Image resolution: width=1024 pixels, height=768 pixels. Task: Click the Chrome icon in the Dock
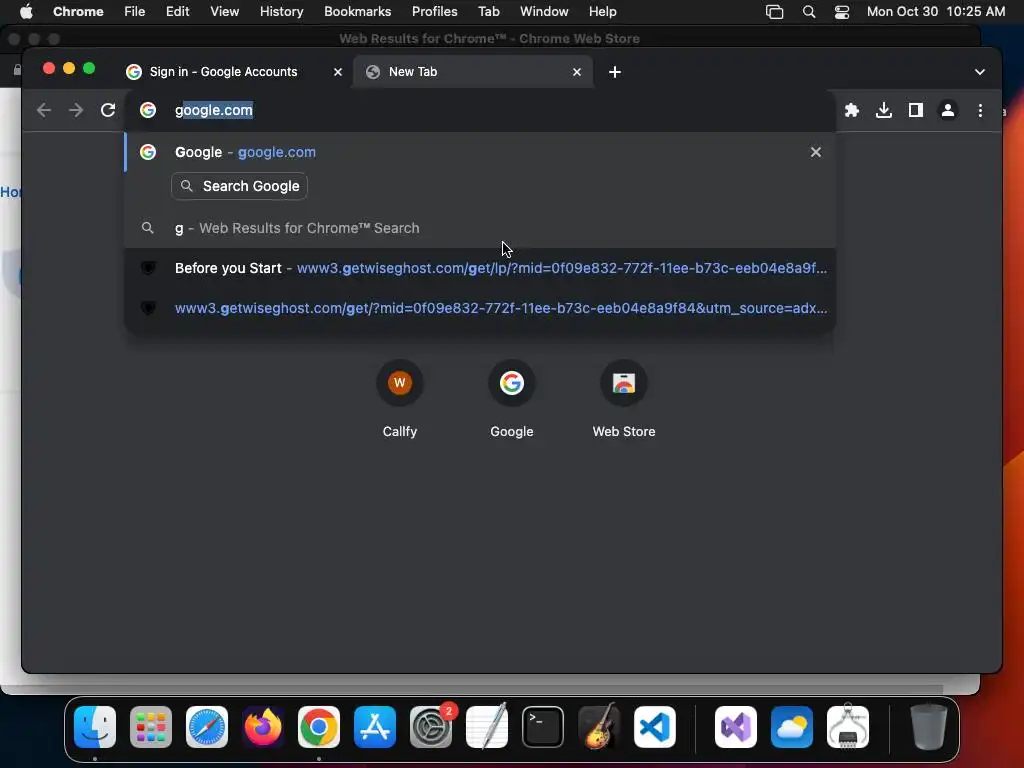319,727
